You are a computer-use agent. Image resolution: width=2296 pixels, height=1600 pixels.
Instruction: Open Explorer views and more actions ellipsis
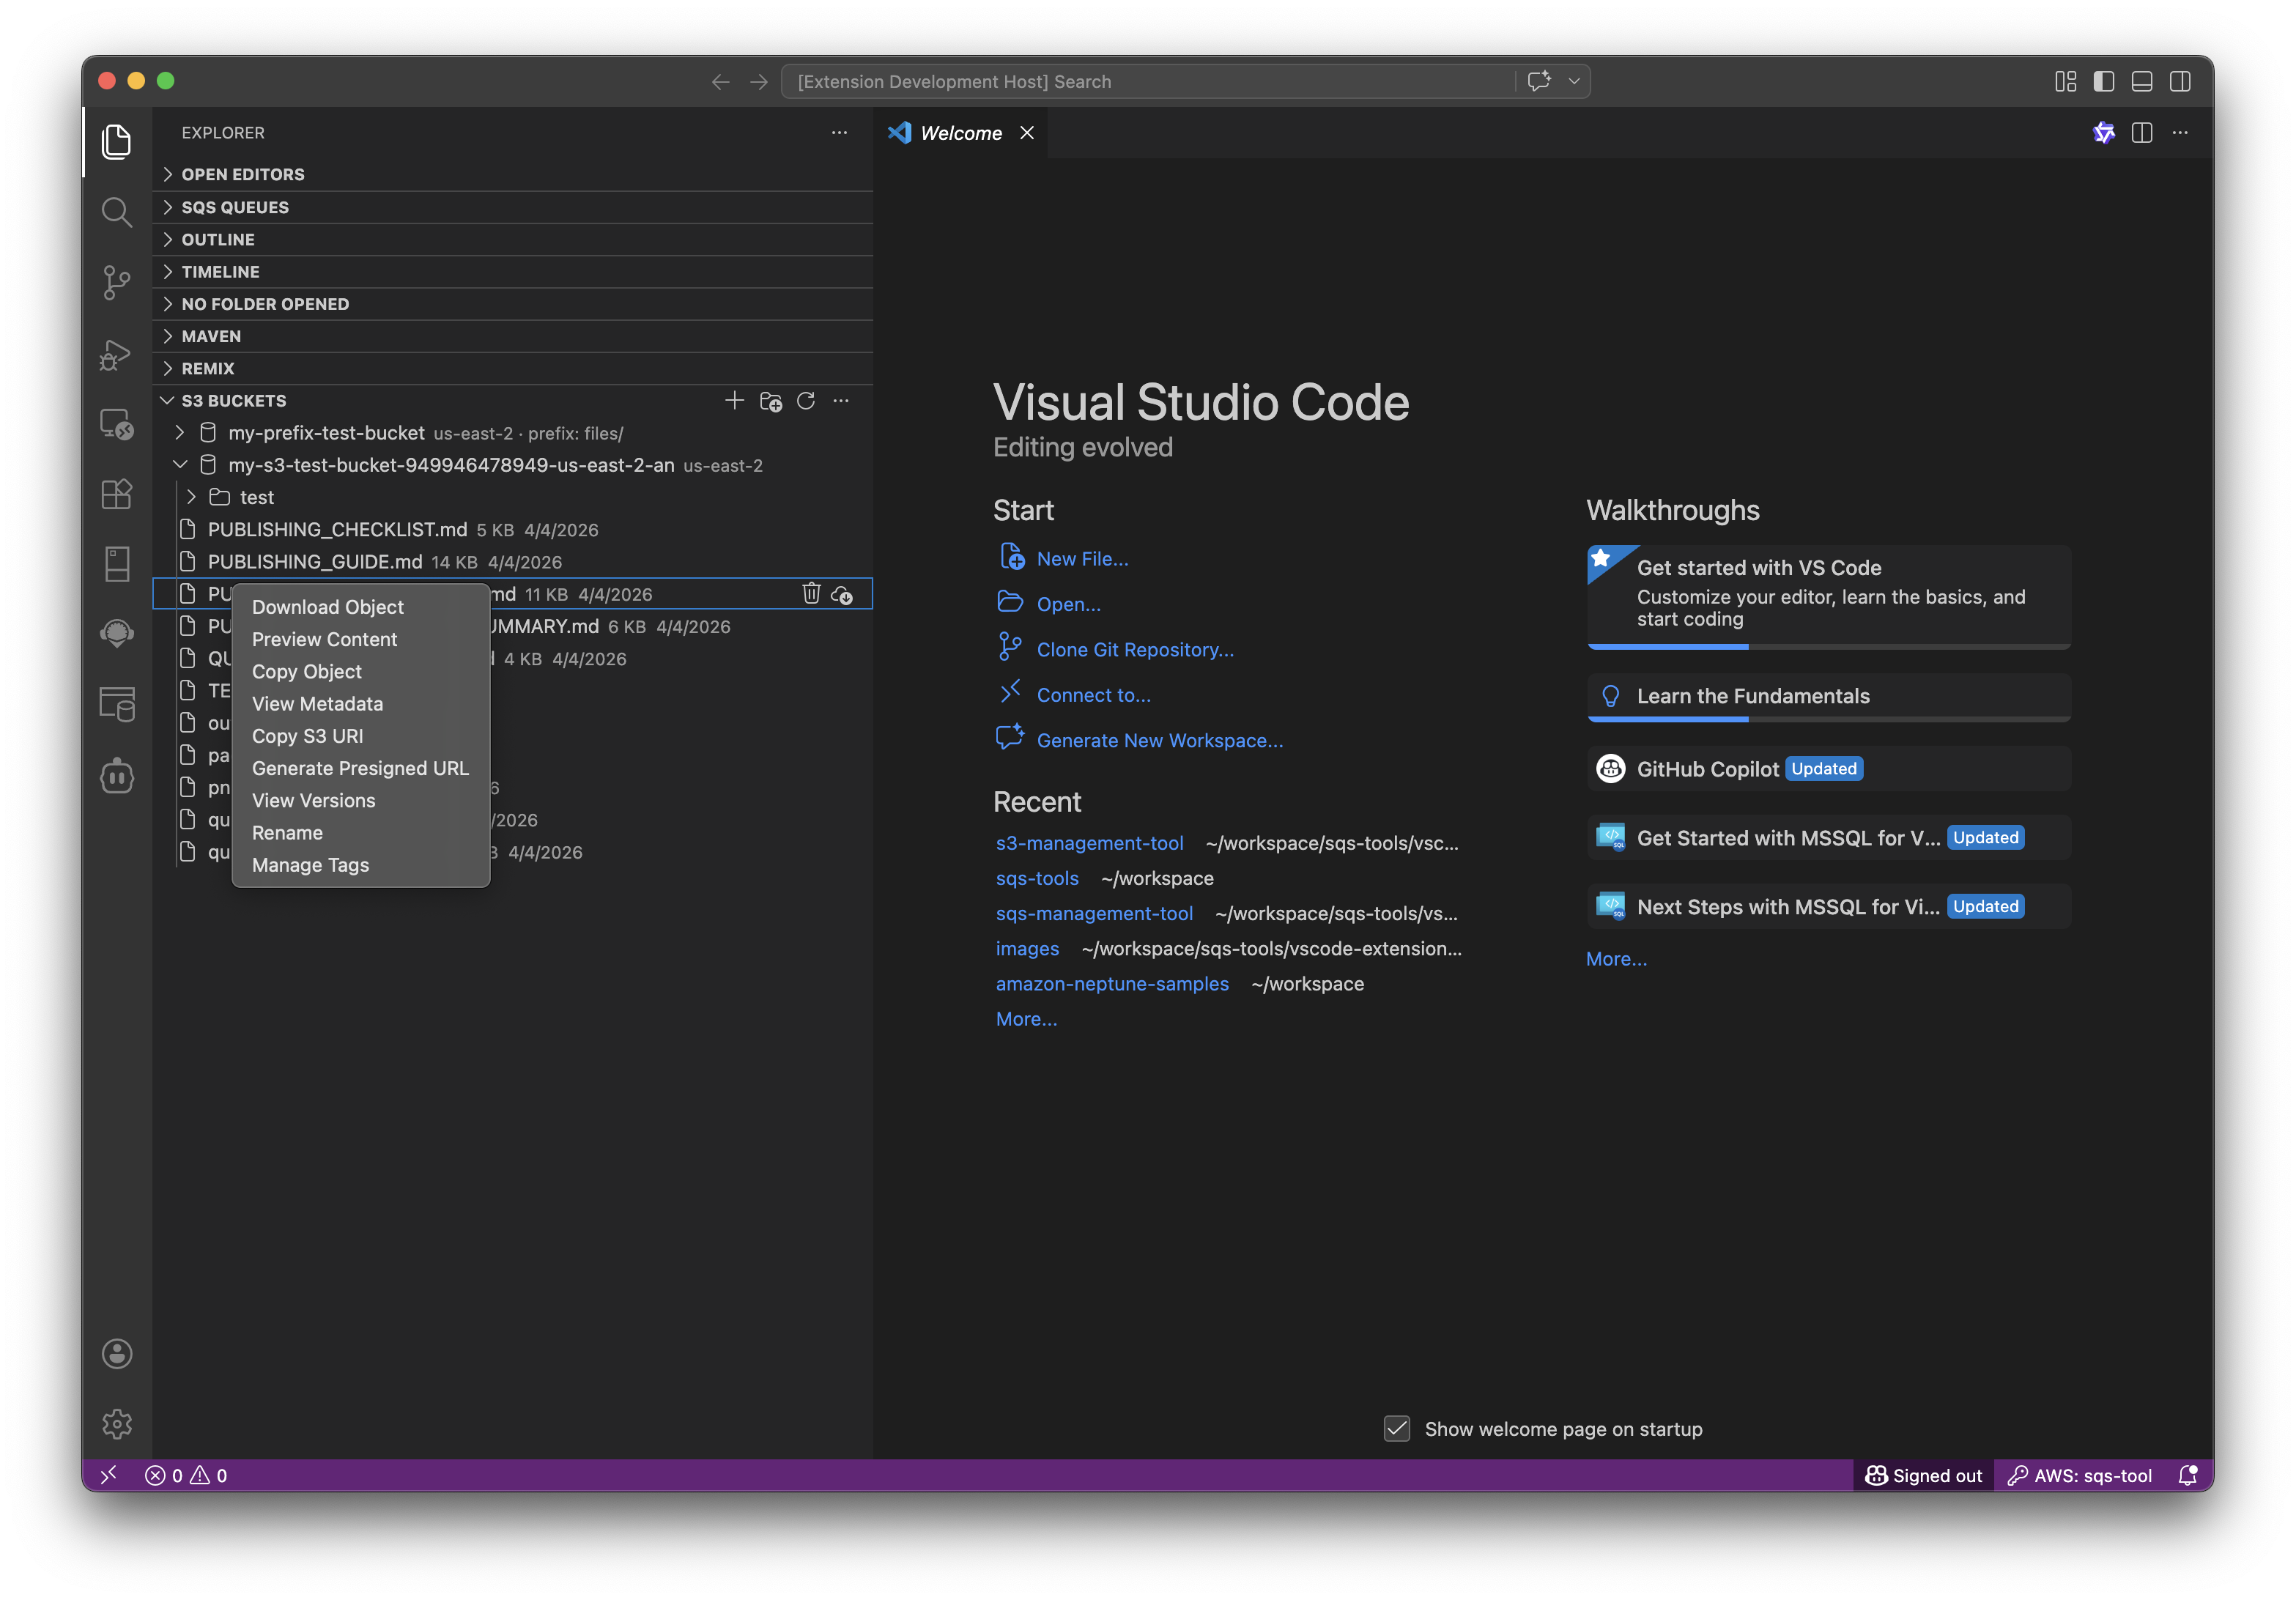pyautogui.click(x=839, y=132)
